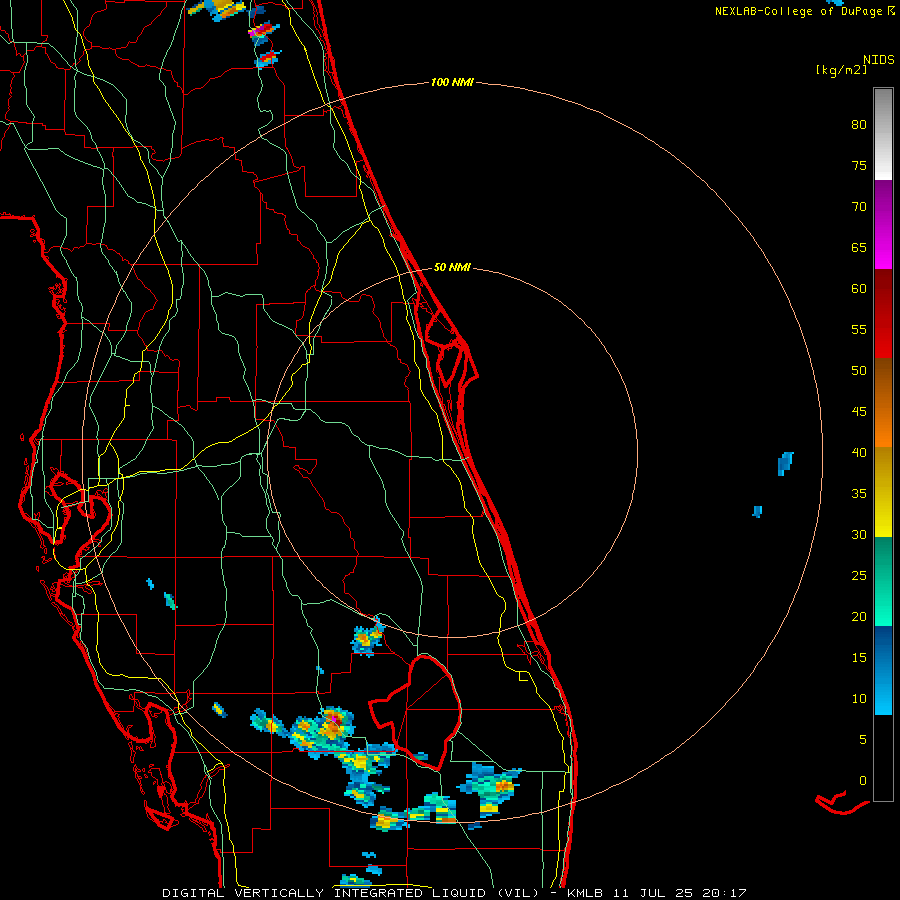
Task: Click the 40 value on the scale
Action: pos(859,452)
